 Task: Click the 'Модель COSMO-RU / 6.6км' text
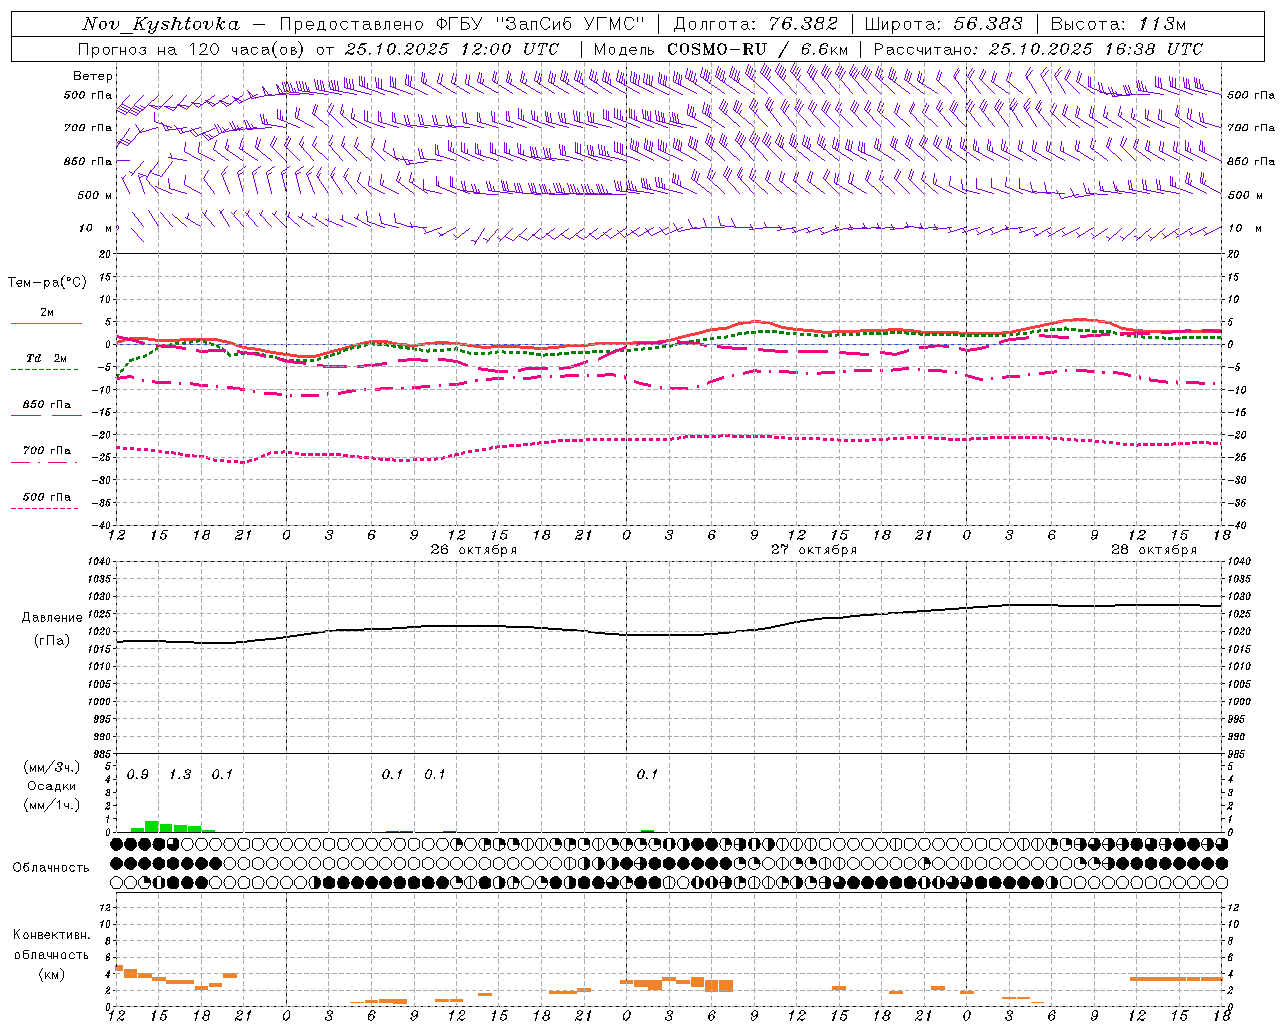tap(720, 49)
